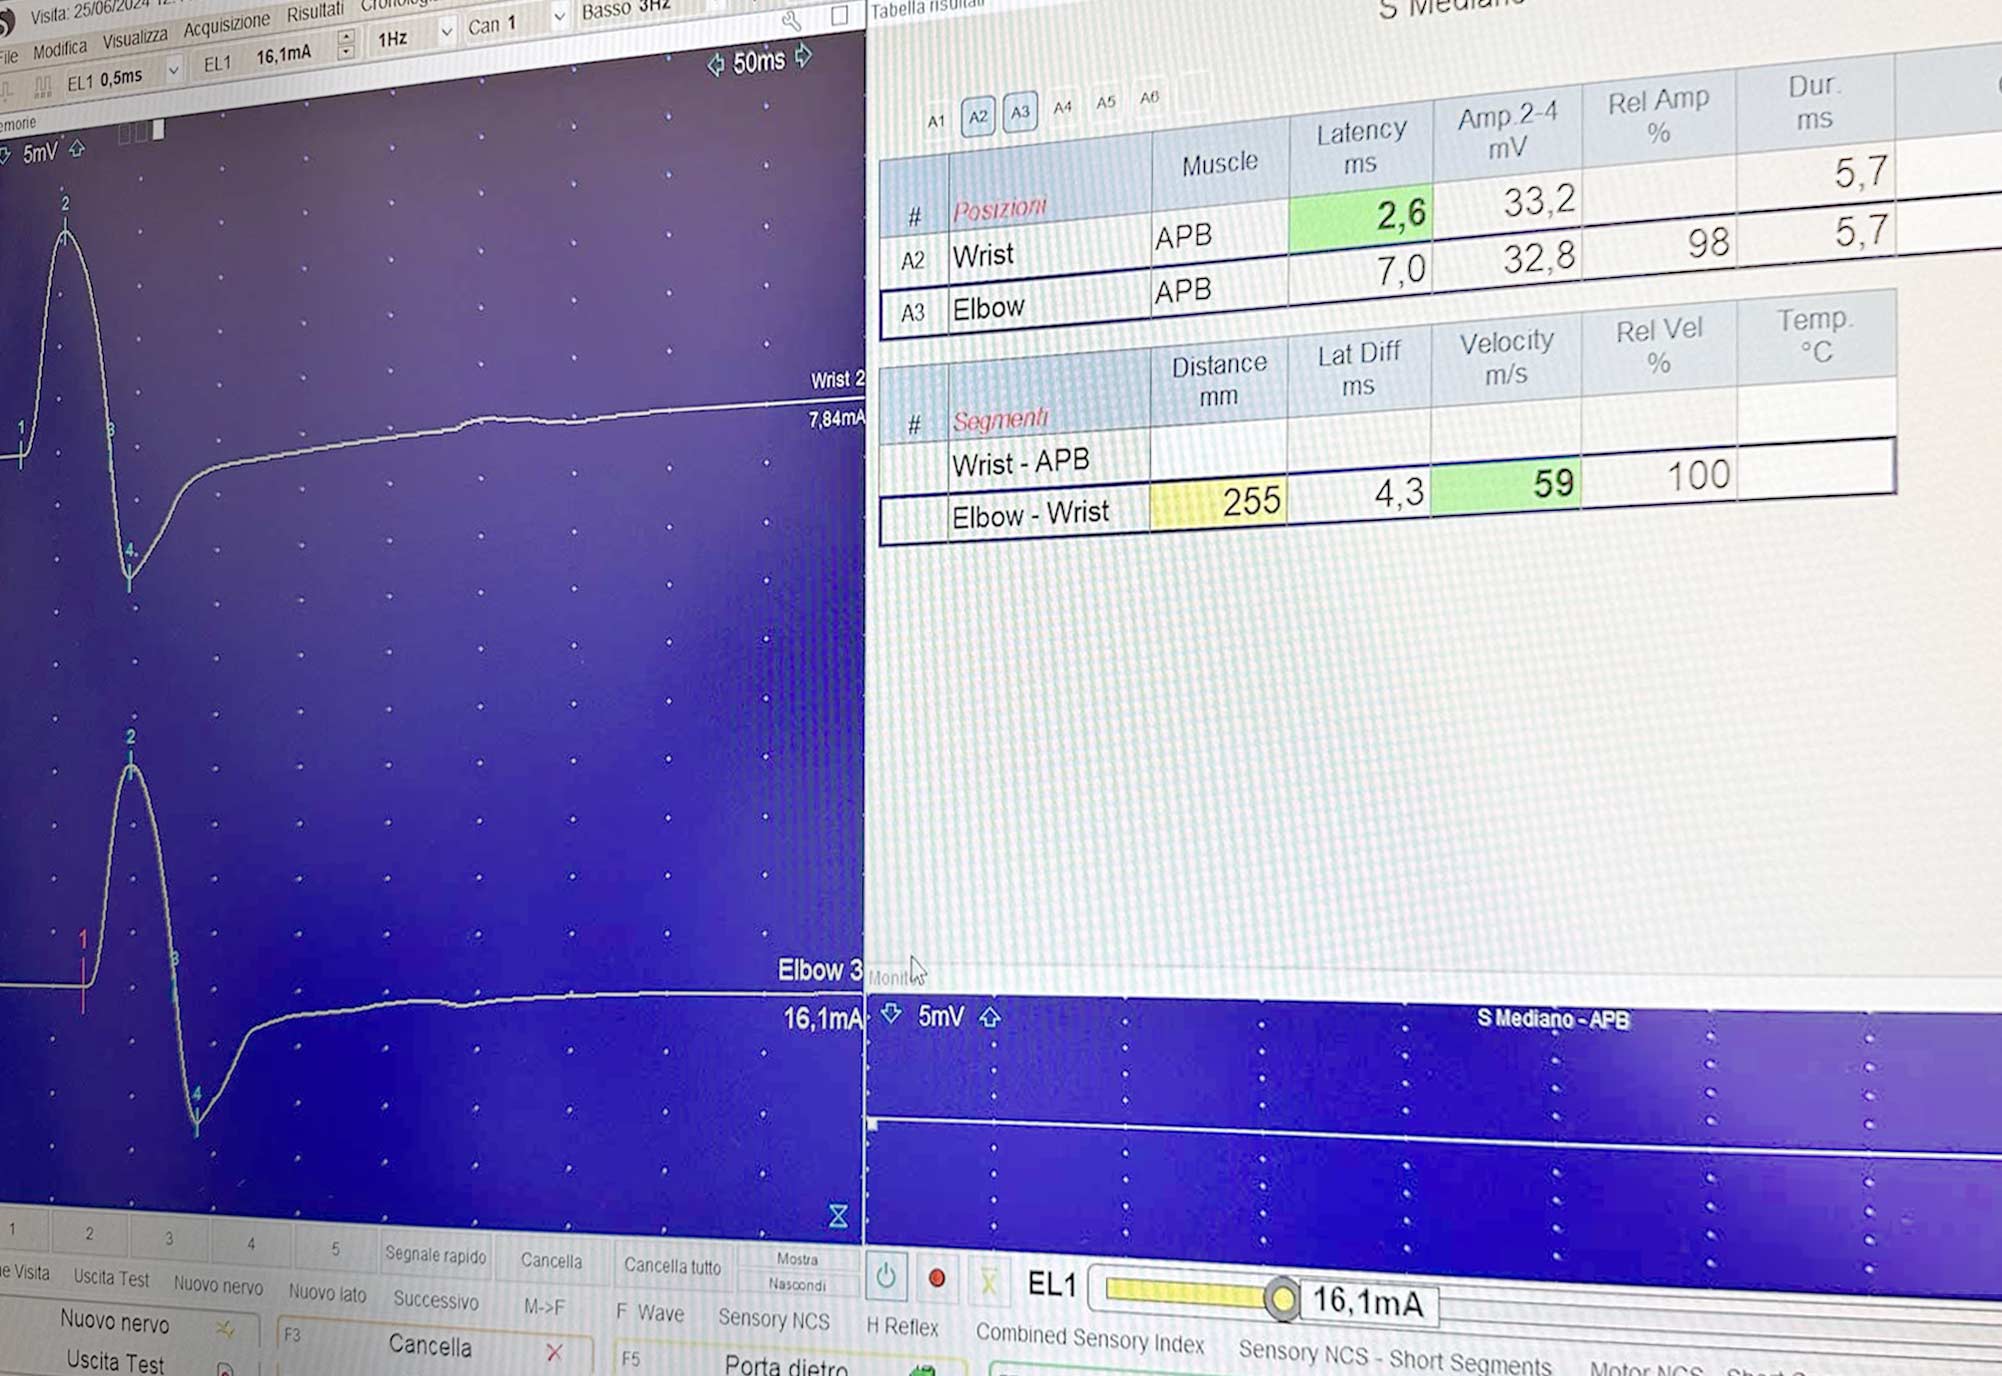The height and width of the screenshot is (1376, 2002).
Task: Click the hourglass icon below the traces
Action: click(x=838, y=1216)
